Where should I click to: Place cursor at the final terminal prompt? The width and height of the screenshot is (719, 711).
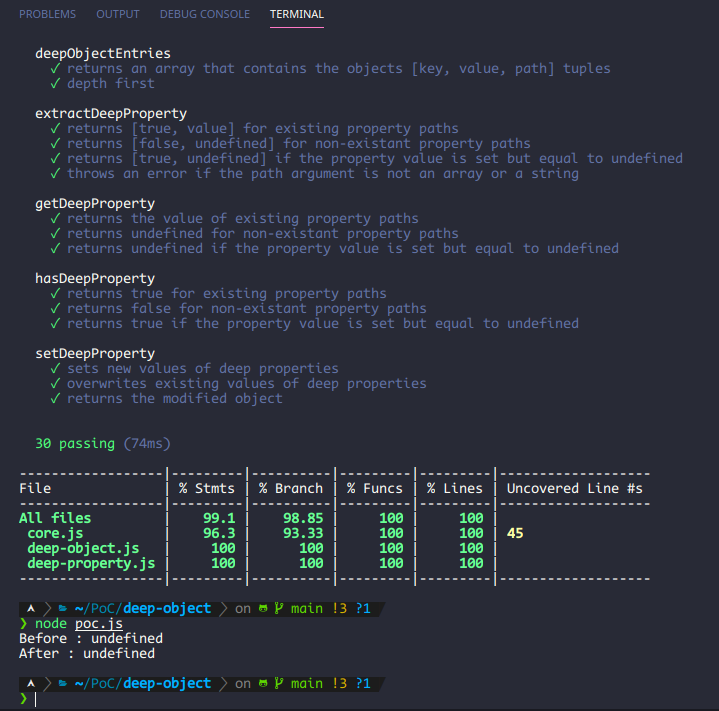click(35, 699)
